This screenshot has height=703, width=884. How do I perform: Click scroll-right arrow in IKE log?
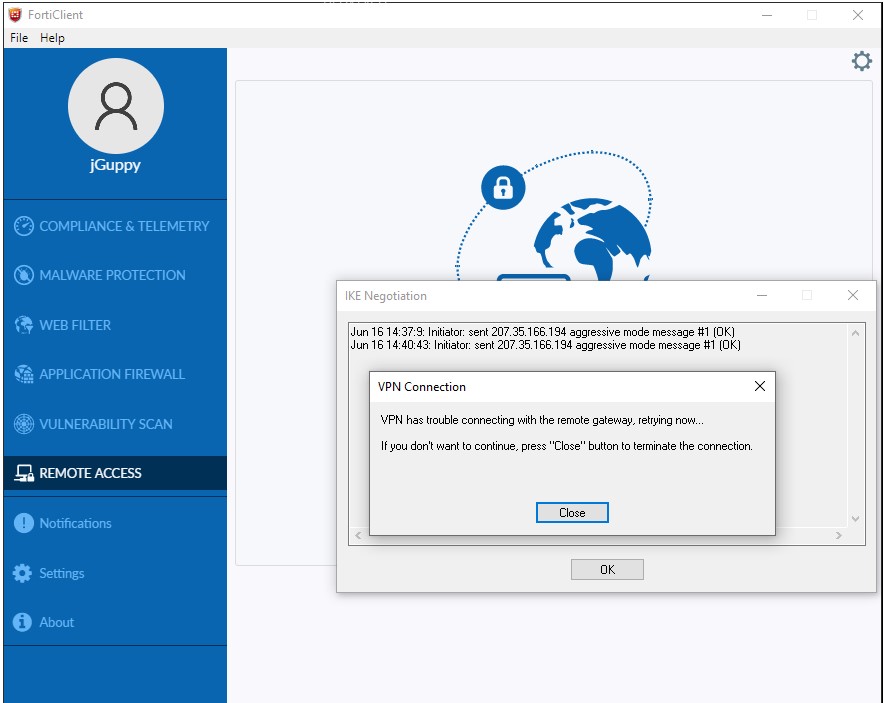(x=839, y=535)
